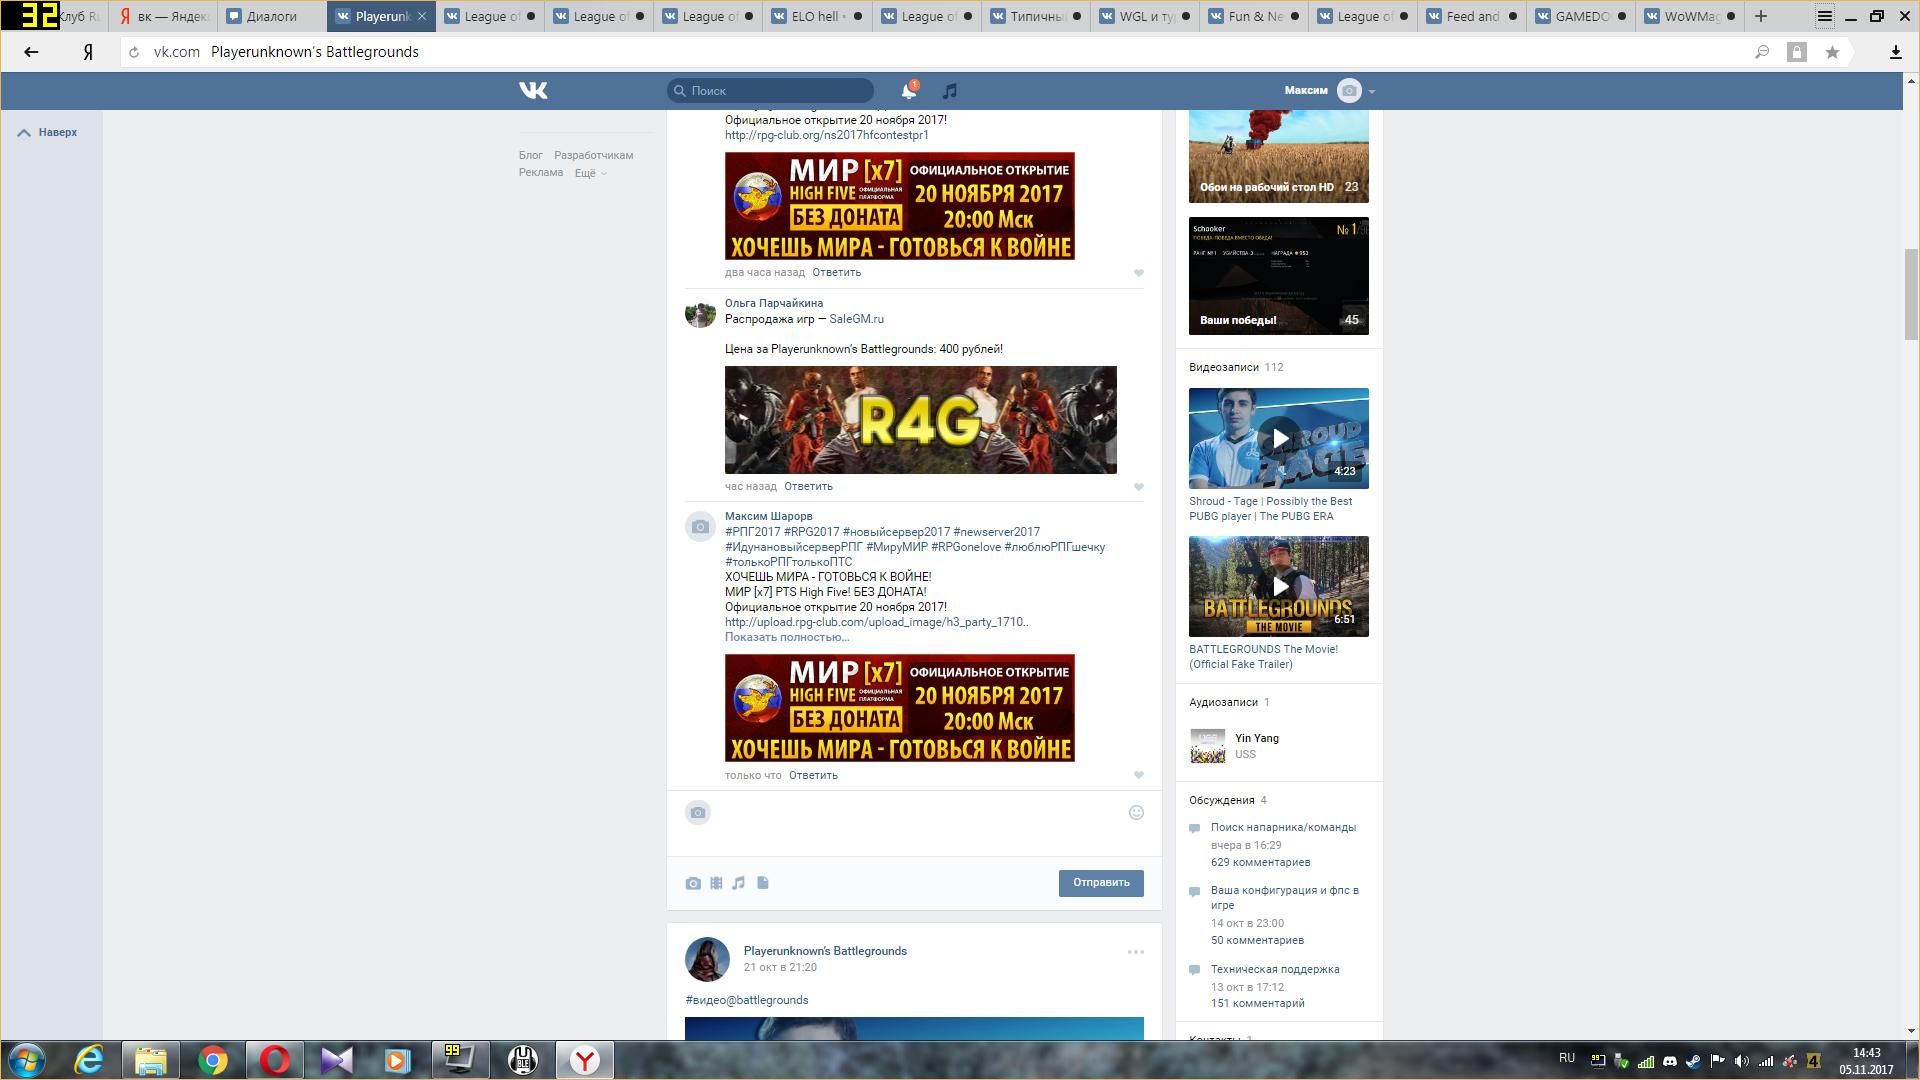The width and height of the screenshot is (1920, 1080).
Task: Go back using the browser back arrow
Action: point(31,52)
